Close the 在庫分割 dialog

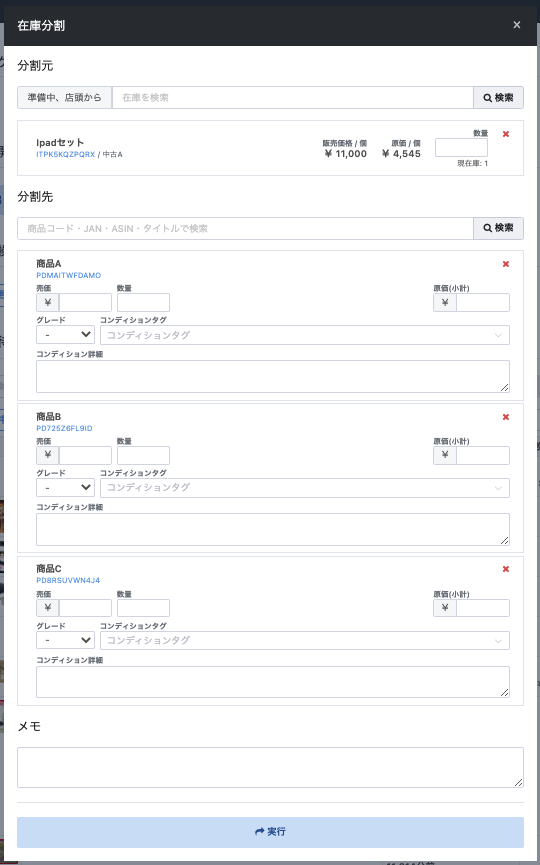(x=517, y=25)
